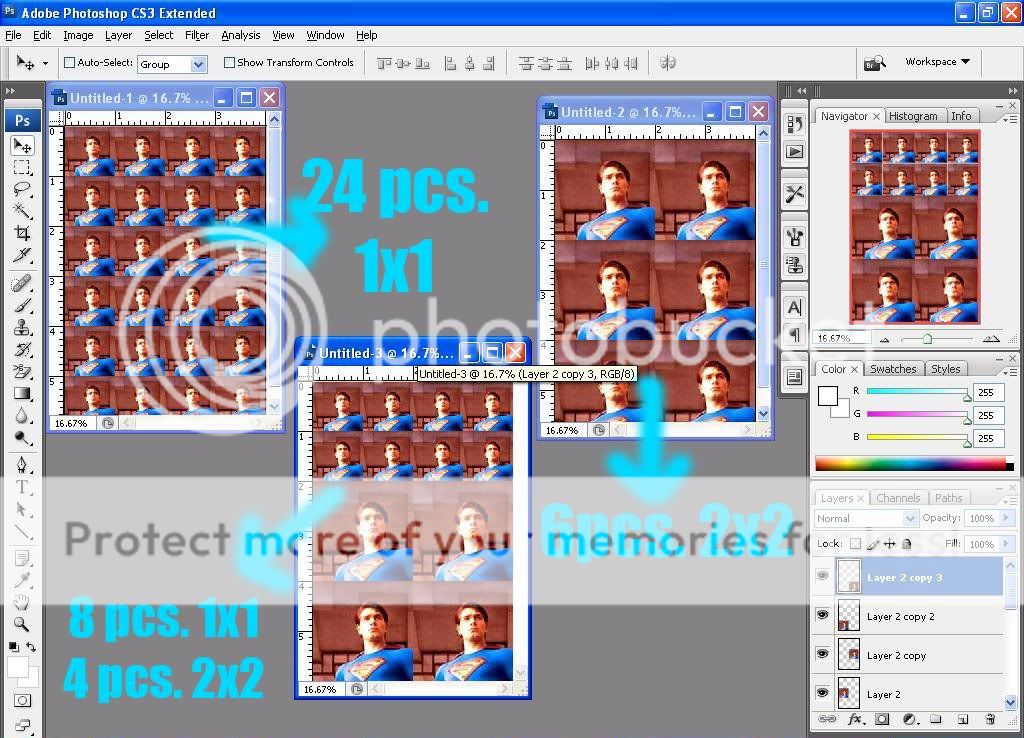The image size is (1024, 738).
Task: Open the Filter menu
Action: pyautogui.click(x=196, y=35)
